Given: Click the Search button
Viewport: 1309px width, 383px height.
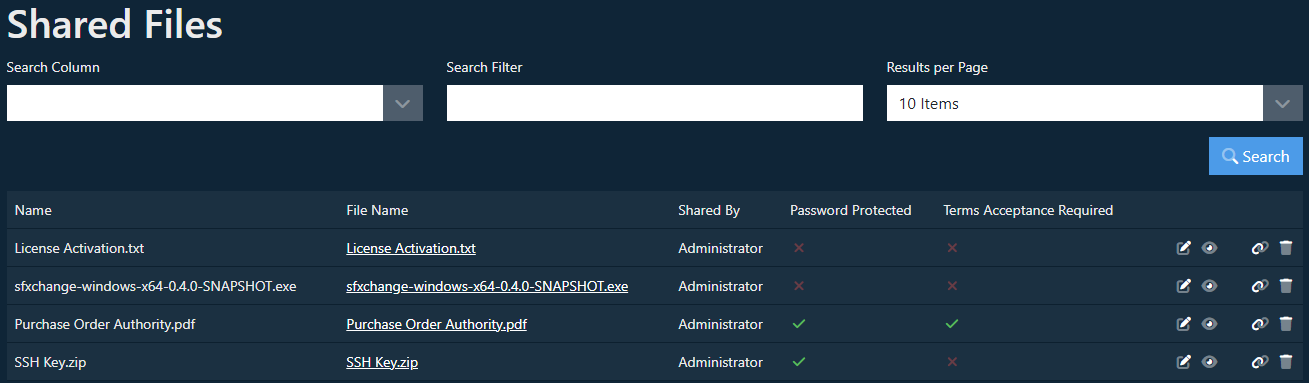Looking at the screenshot, I should pyautogui.click(x=1256, y=157).
